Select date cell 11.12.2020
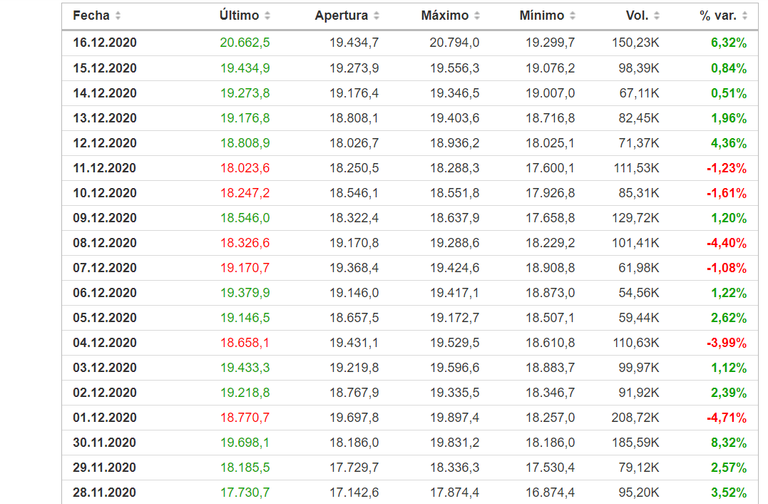The height and width of the screenshot is (504, 768). point(105,168)
